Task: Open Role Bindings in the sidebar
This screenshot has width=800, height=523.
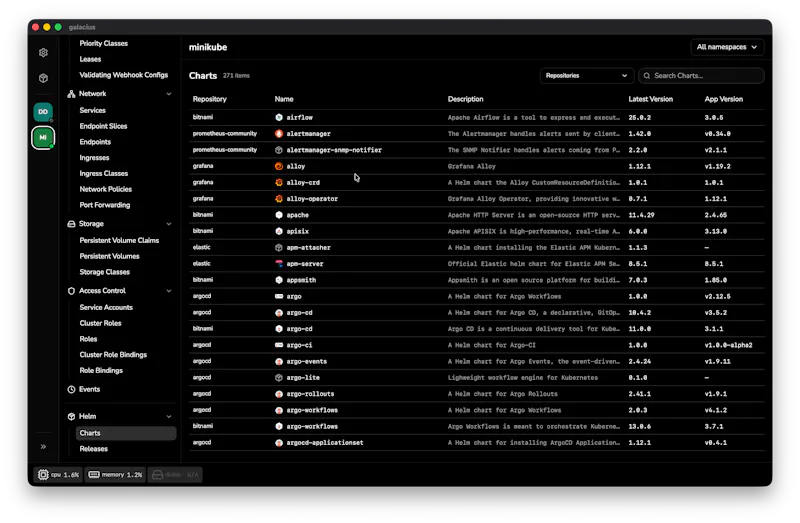Action: (101, 370)
